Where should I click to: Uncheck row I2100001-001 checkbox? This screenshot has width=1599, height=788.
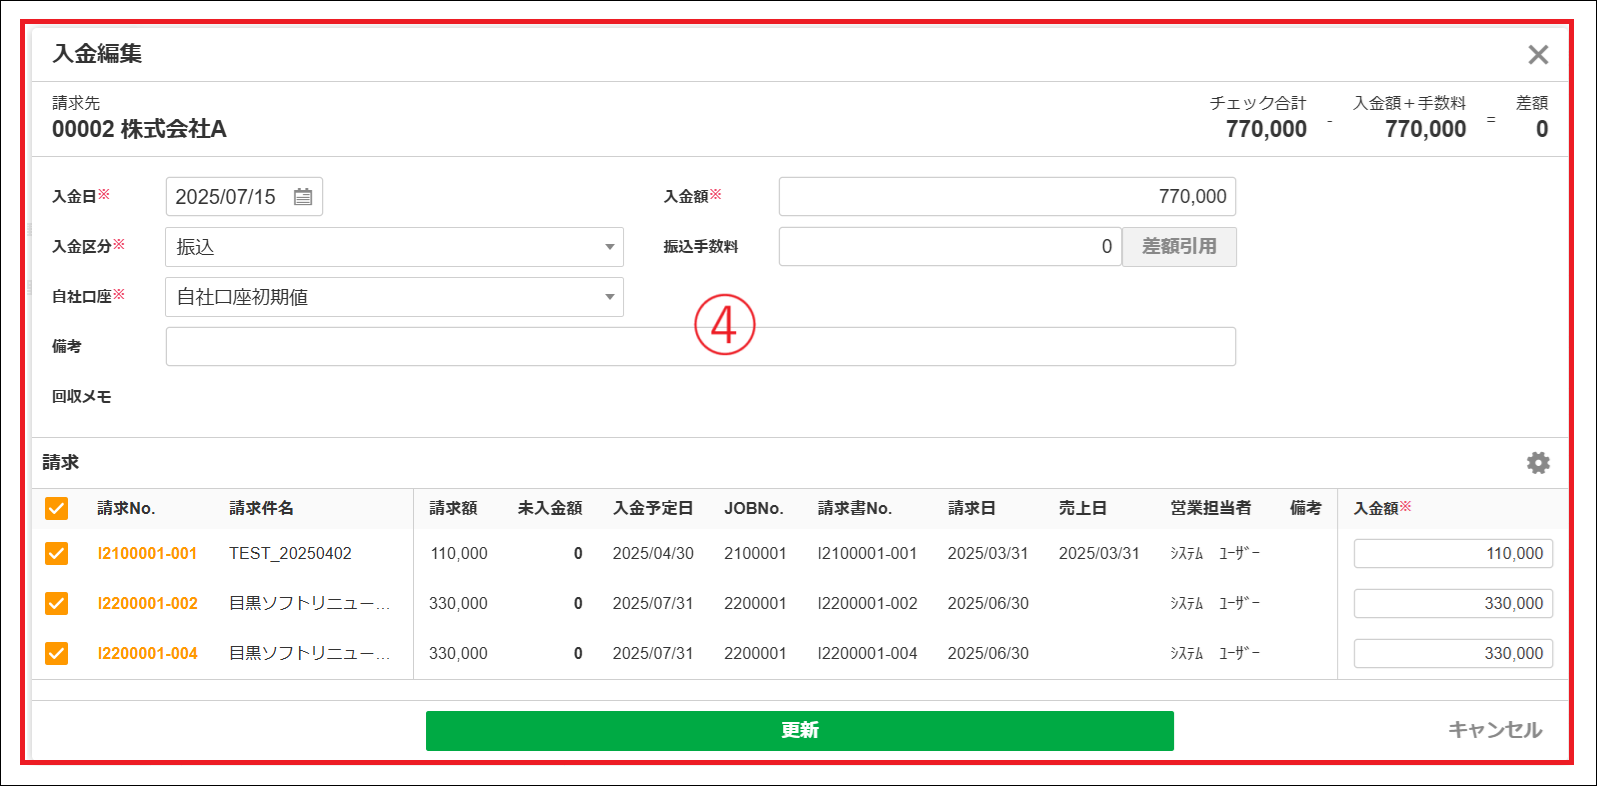[x=57, y=554]
